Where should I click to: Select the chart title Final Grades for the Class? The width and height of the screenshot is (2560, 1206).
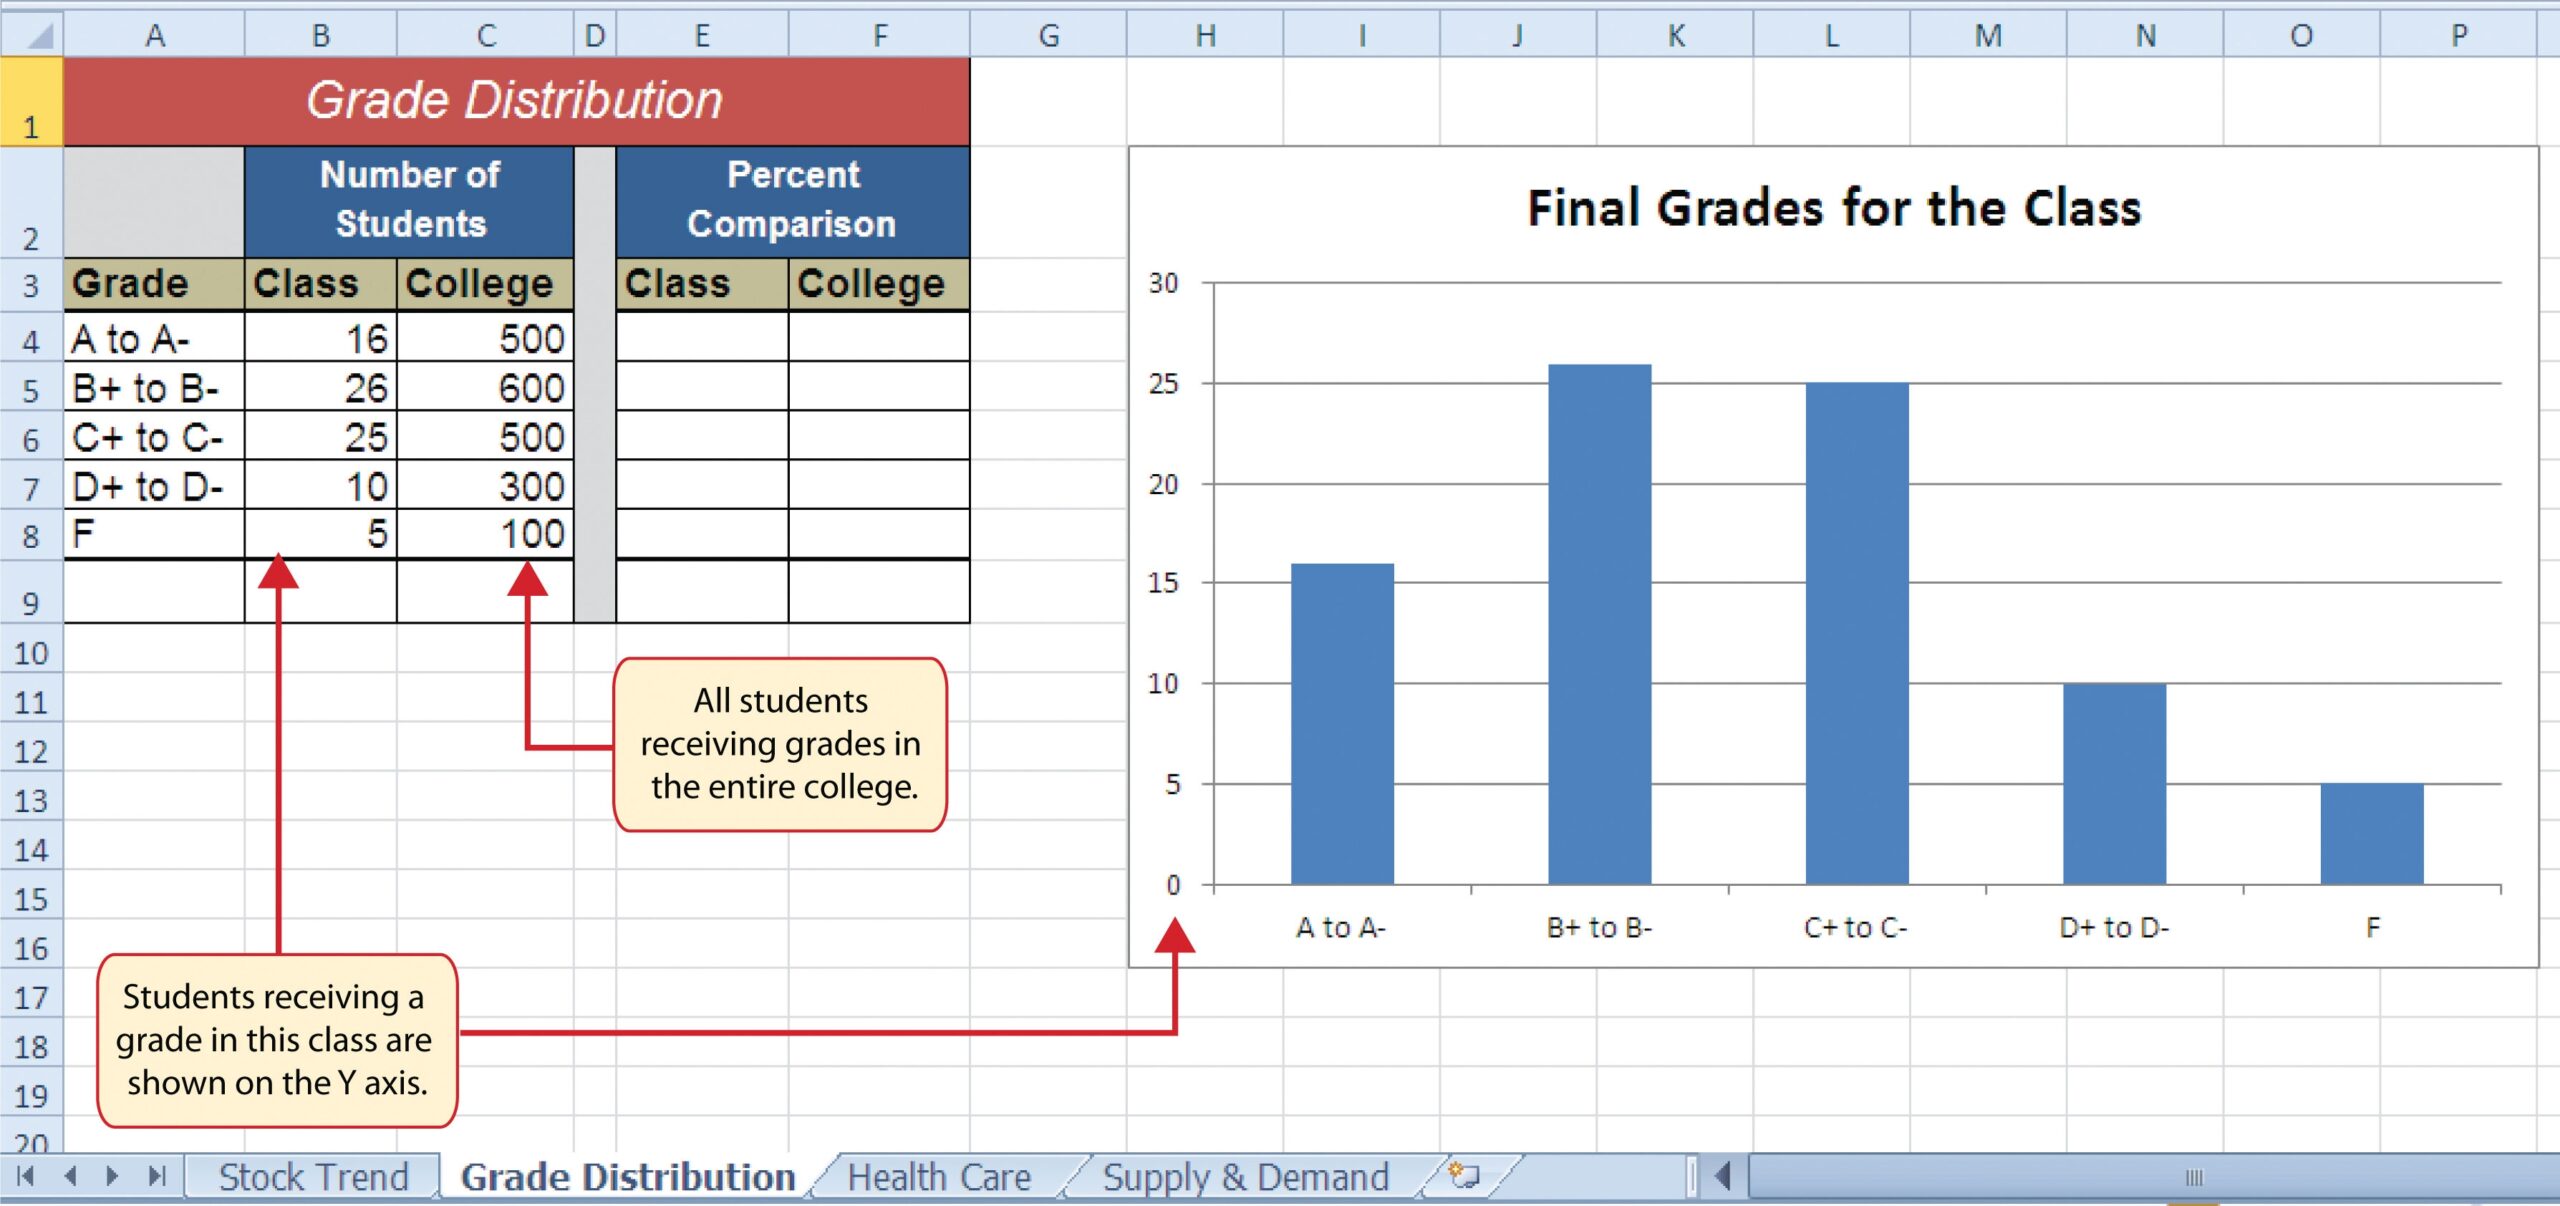point(1834,208)
